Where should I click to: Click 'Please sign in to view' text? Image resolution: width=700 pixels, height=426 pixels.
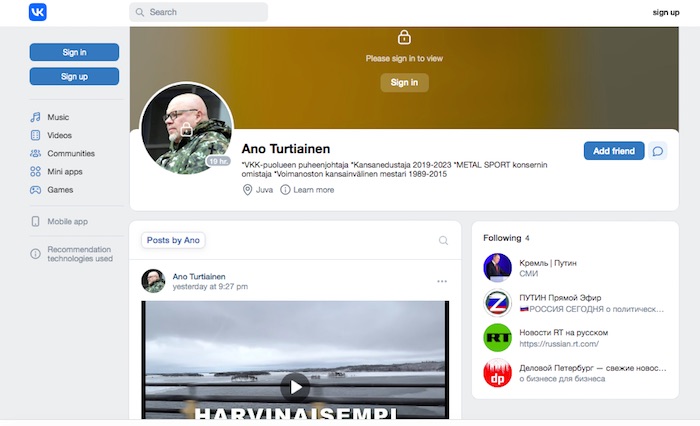coord(404,58)
